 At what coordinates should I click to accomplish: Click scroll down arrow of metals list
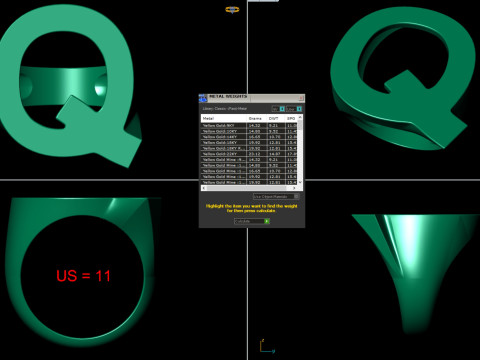tap(300, 182)
